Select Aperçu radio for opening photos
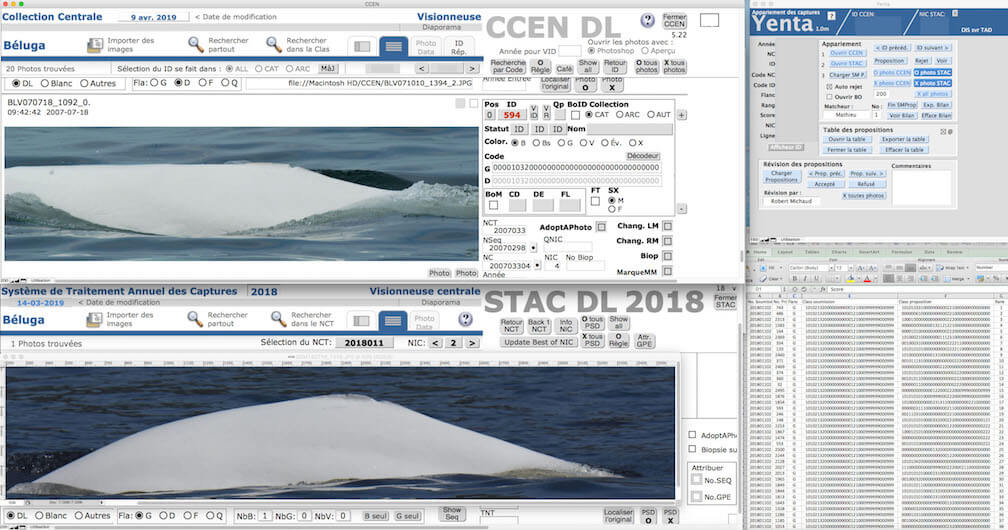This screenshot has width=1008, height=530. point(645,51)
